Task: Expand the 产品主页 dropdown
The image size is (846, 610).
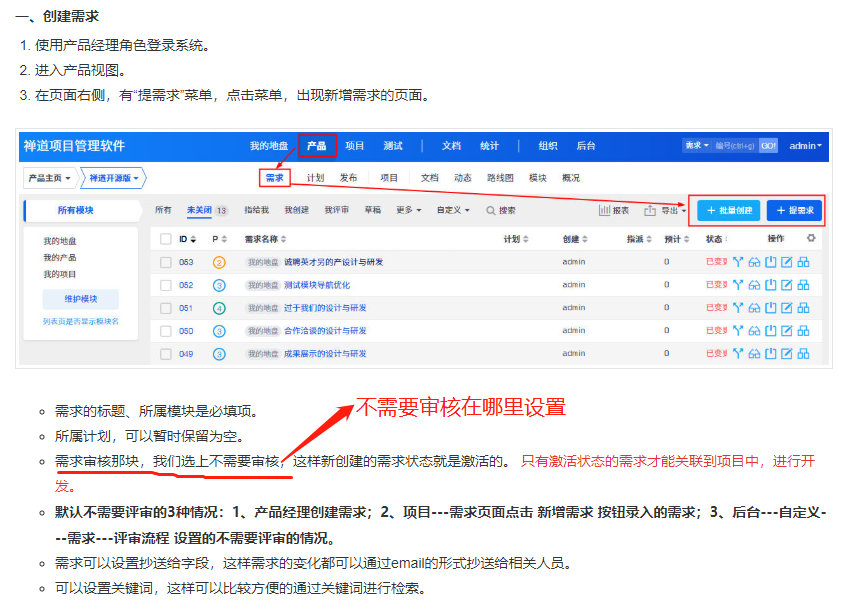Action: (x=49, y=178)
